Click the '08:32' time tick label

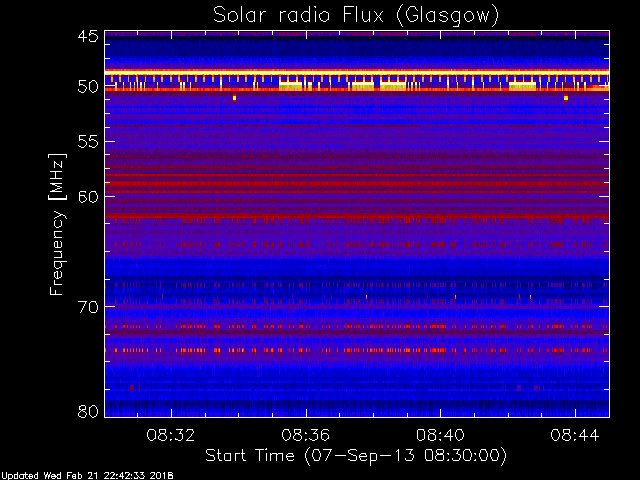(x=171, y=435)
